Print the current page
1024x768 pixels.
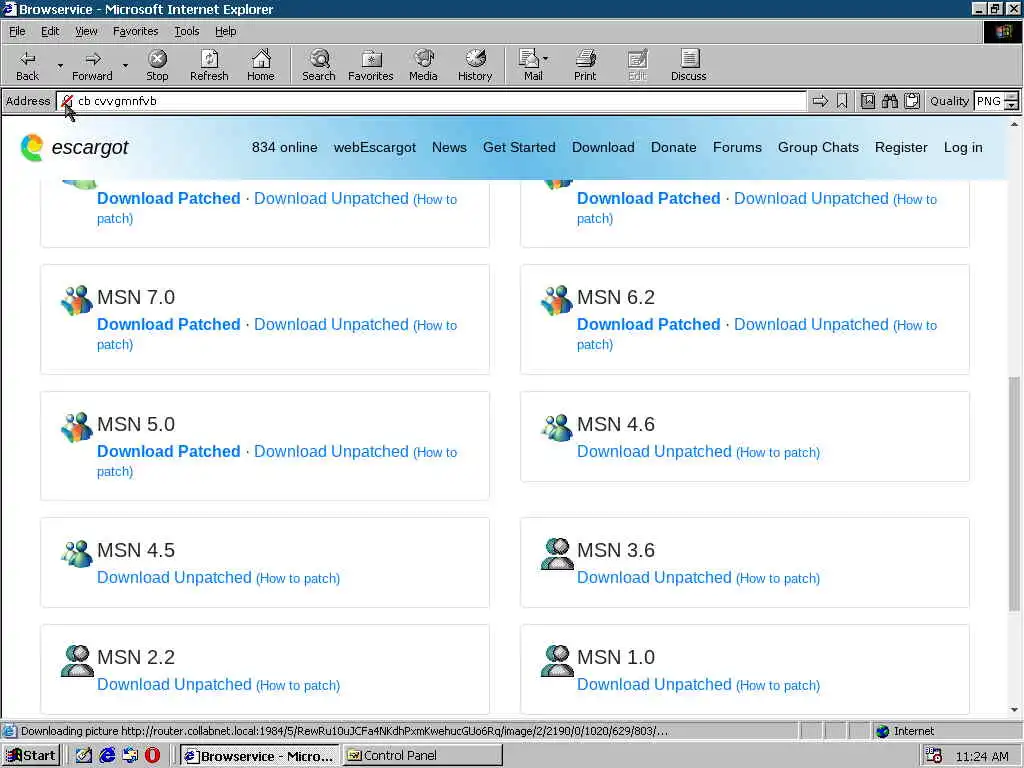coord(585,65)
